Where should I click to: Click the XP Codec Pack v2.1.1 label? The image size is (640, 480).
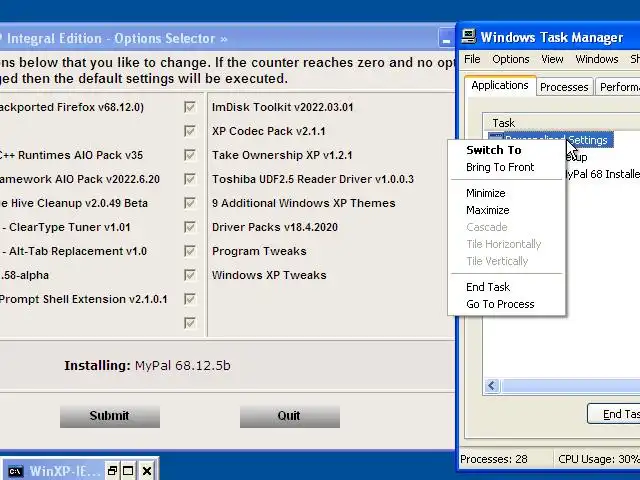click(269, 131)
